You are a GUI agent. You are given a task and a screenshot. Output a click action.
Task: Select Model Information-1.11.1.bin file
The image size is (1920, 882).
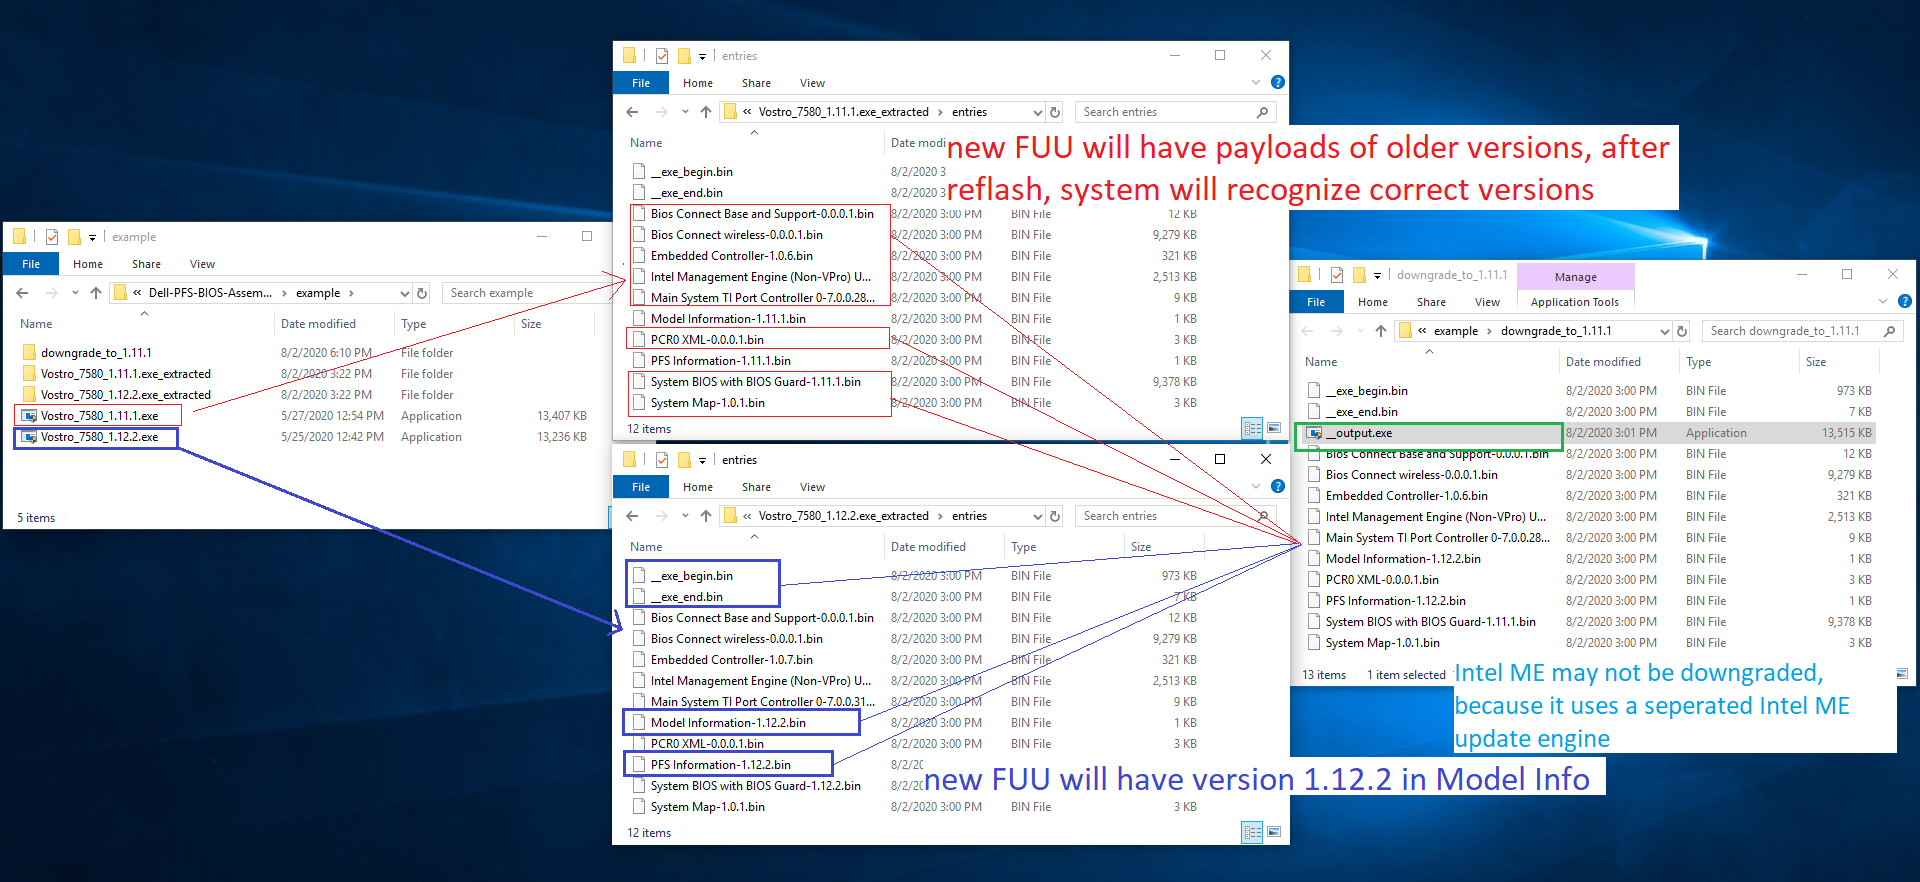pyautogui.click(x=728, y=319)
